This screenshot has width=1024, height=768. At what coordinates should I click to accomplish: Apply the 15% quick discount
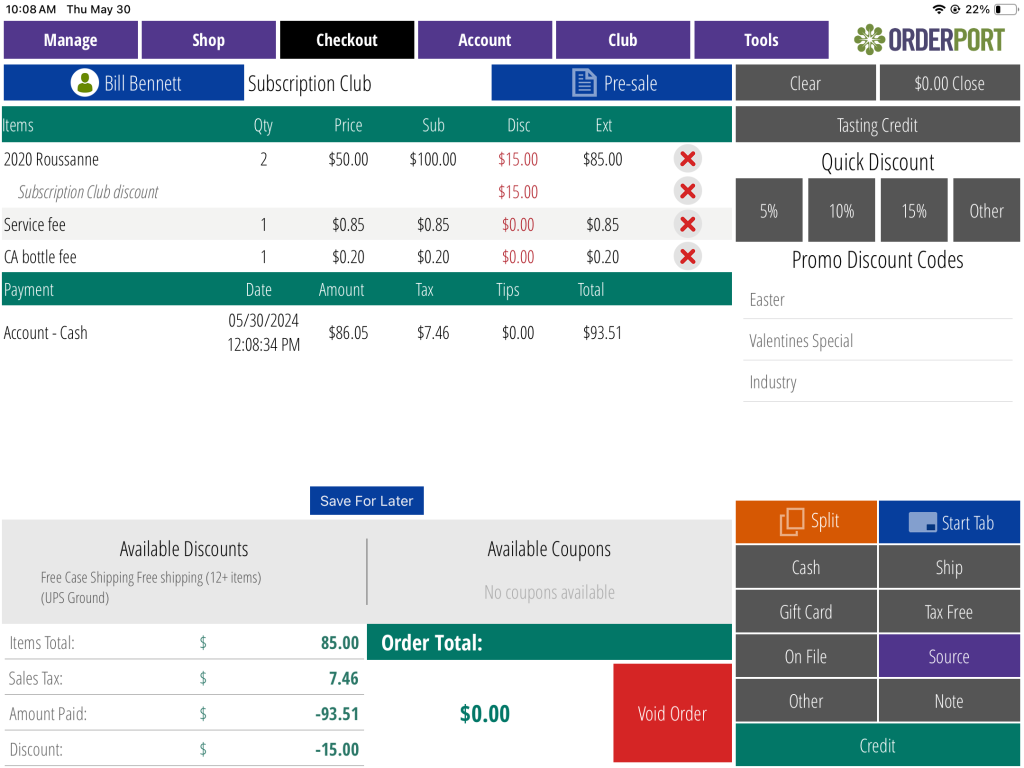pyautogui.click(x=913, y=211)
